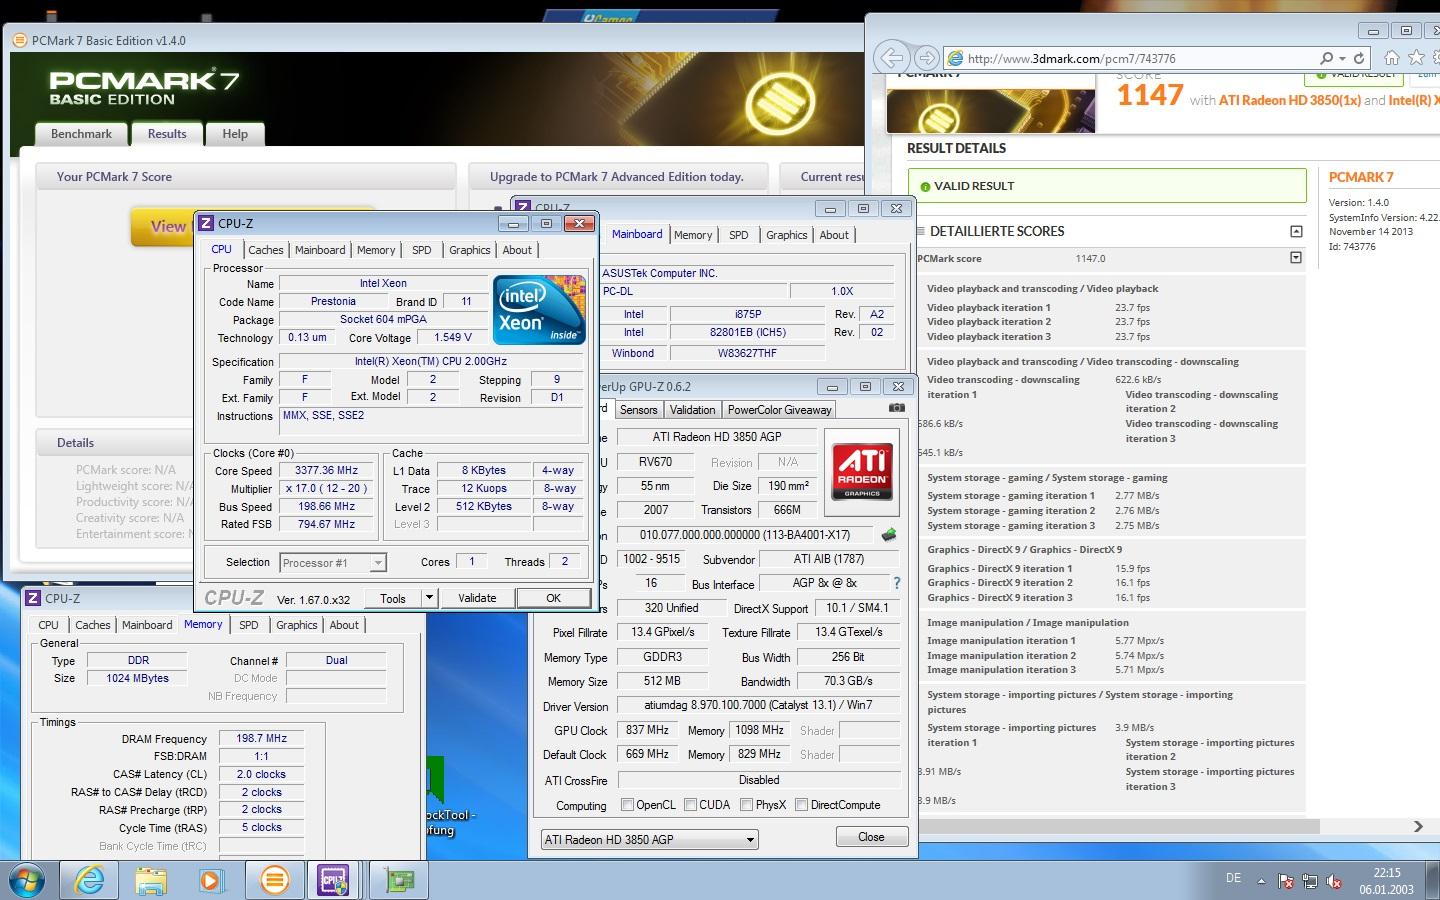Click Bus Interface question mark help
Screen dimensions: 1440x900
(896, 583)
